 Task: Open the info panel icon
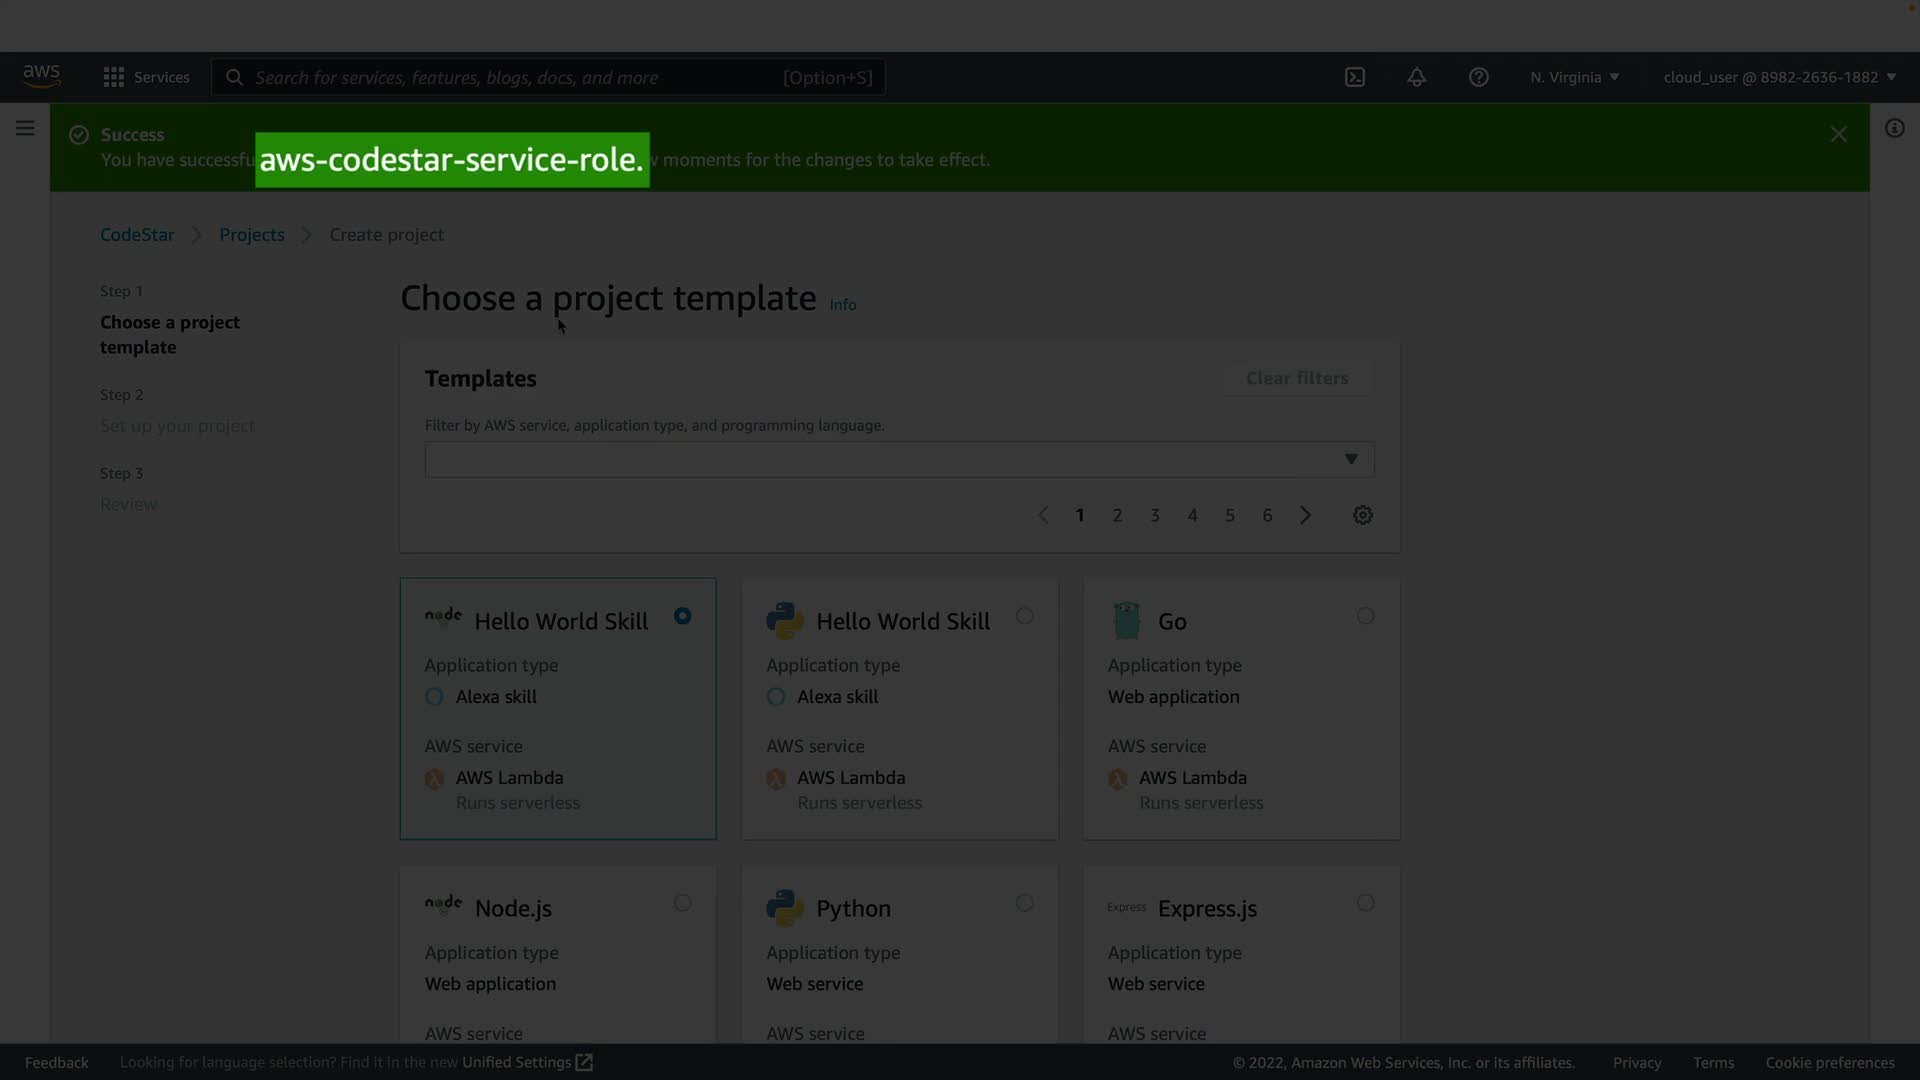tap(1895, 128)
